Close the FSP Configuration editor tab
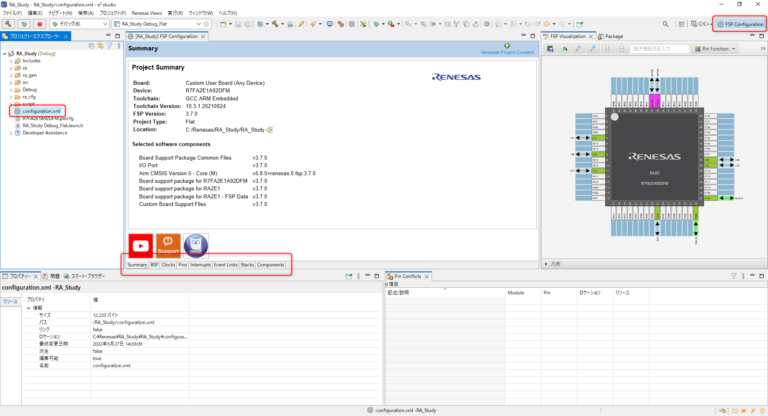 tap(203, 36)
